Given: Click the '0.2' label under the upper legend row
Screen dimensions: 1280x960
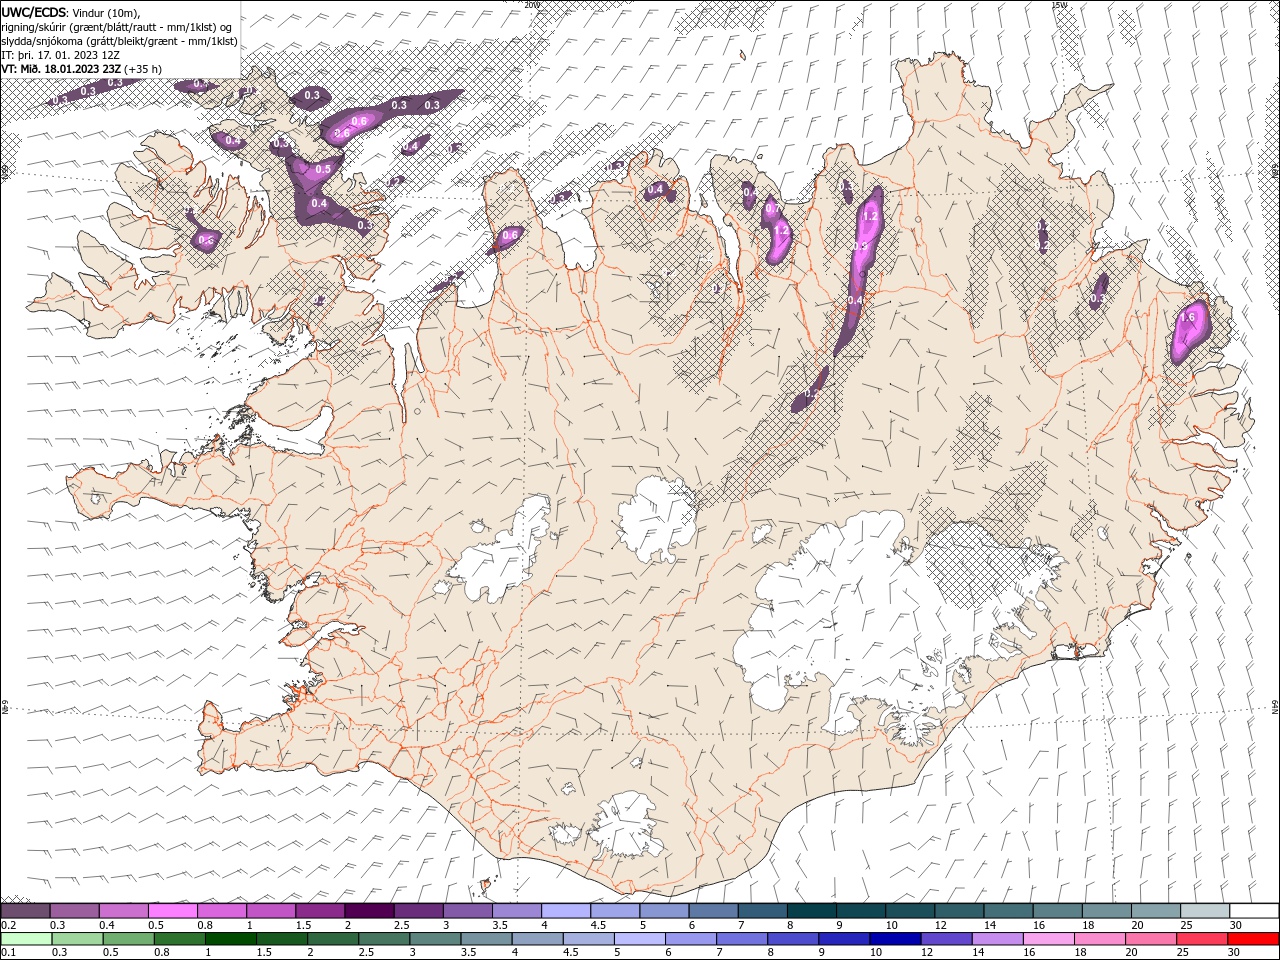Looking at the screenshot, I should 7,925.
